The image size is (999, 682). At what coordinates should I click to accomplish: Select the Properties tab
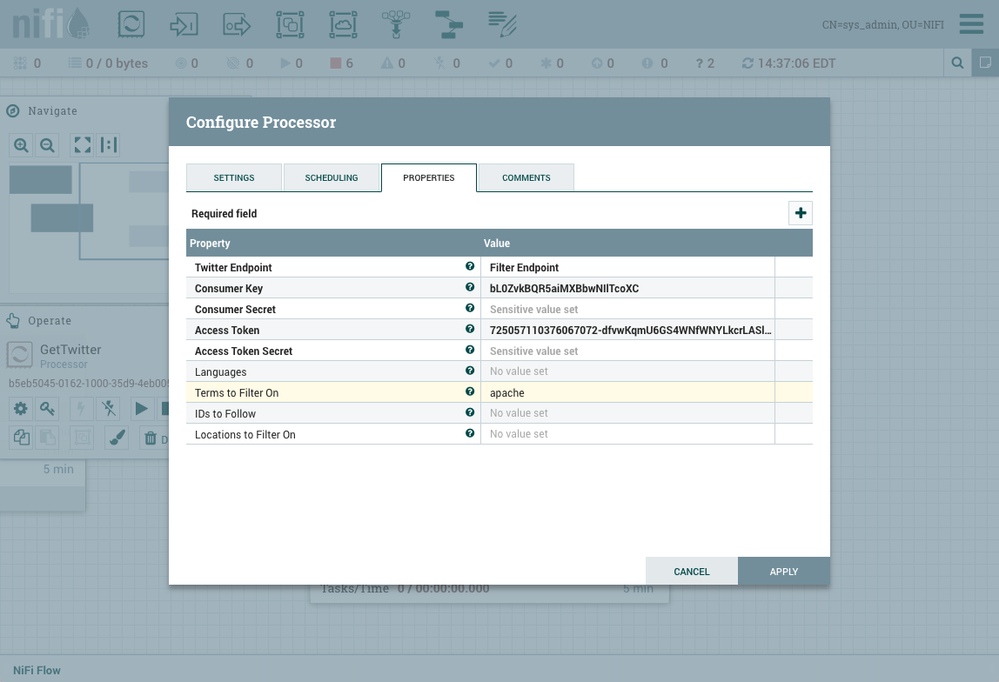pos(429,178)
